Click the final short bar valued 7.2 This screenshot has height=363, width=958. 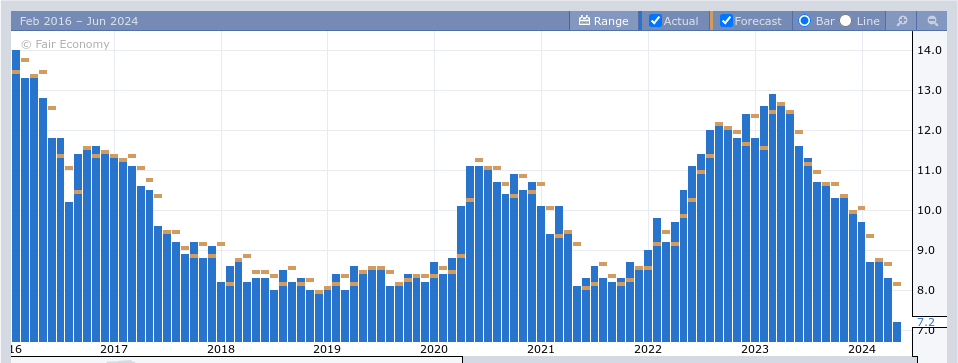coord(897,332)
